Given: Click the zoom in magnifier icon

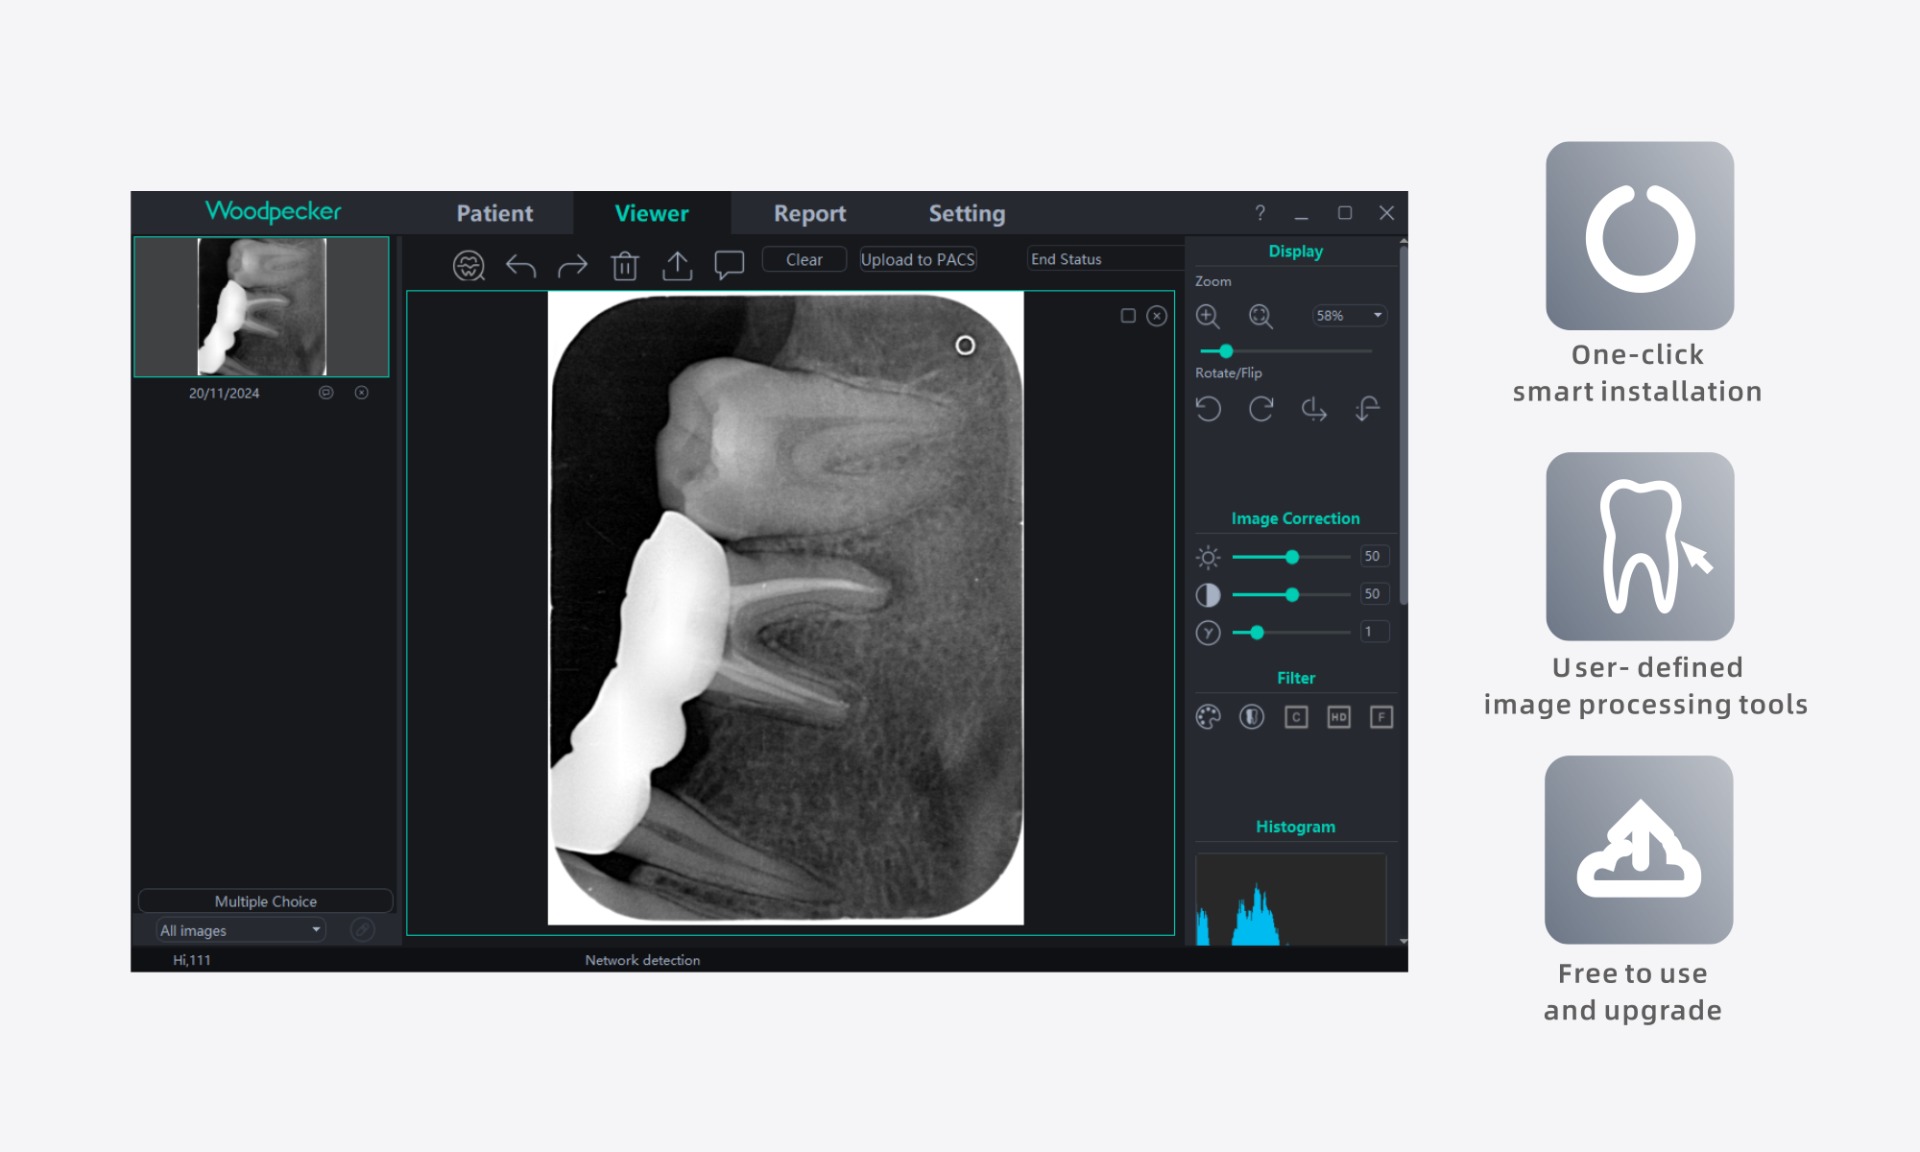Looking at the screenshot, I should pos(1208,316).
